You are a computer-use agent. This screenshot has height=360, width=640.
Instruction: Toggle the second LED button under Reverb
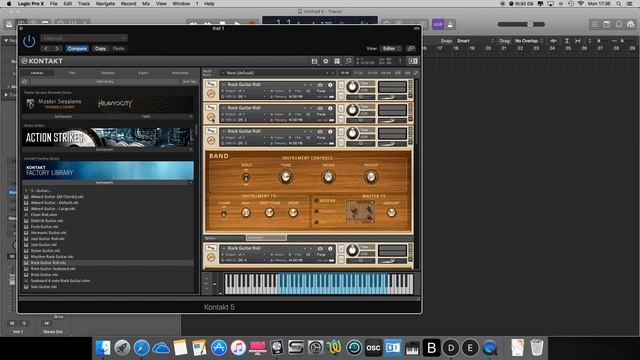coord(316,211)
